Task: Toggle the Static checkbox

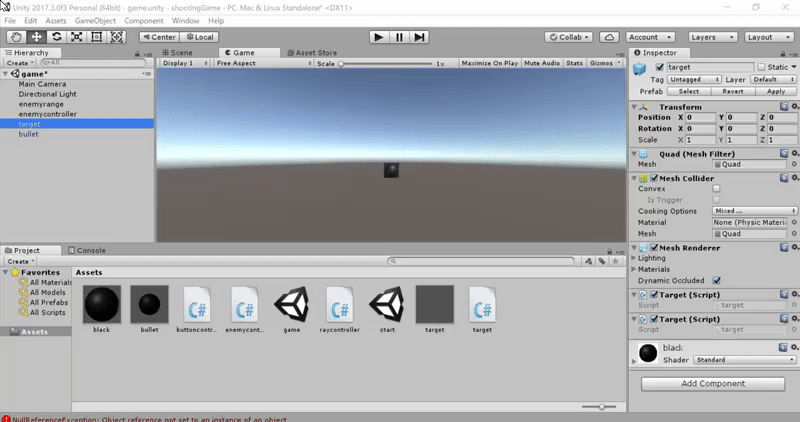Action: (761, 67)
